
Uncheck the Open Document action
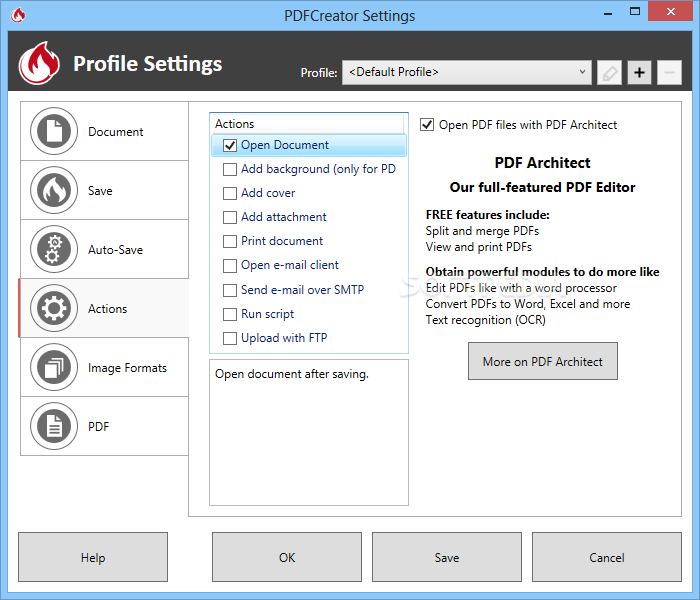click(x=230, y=145)
